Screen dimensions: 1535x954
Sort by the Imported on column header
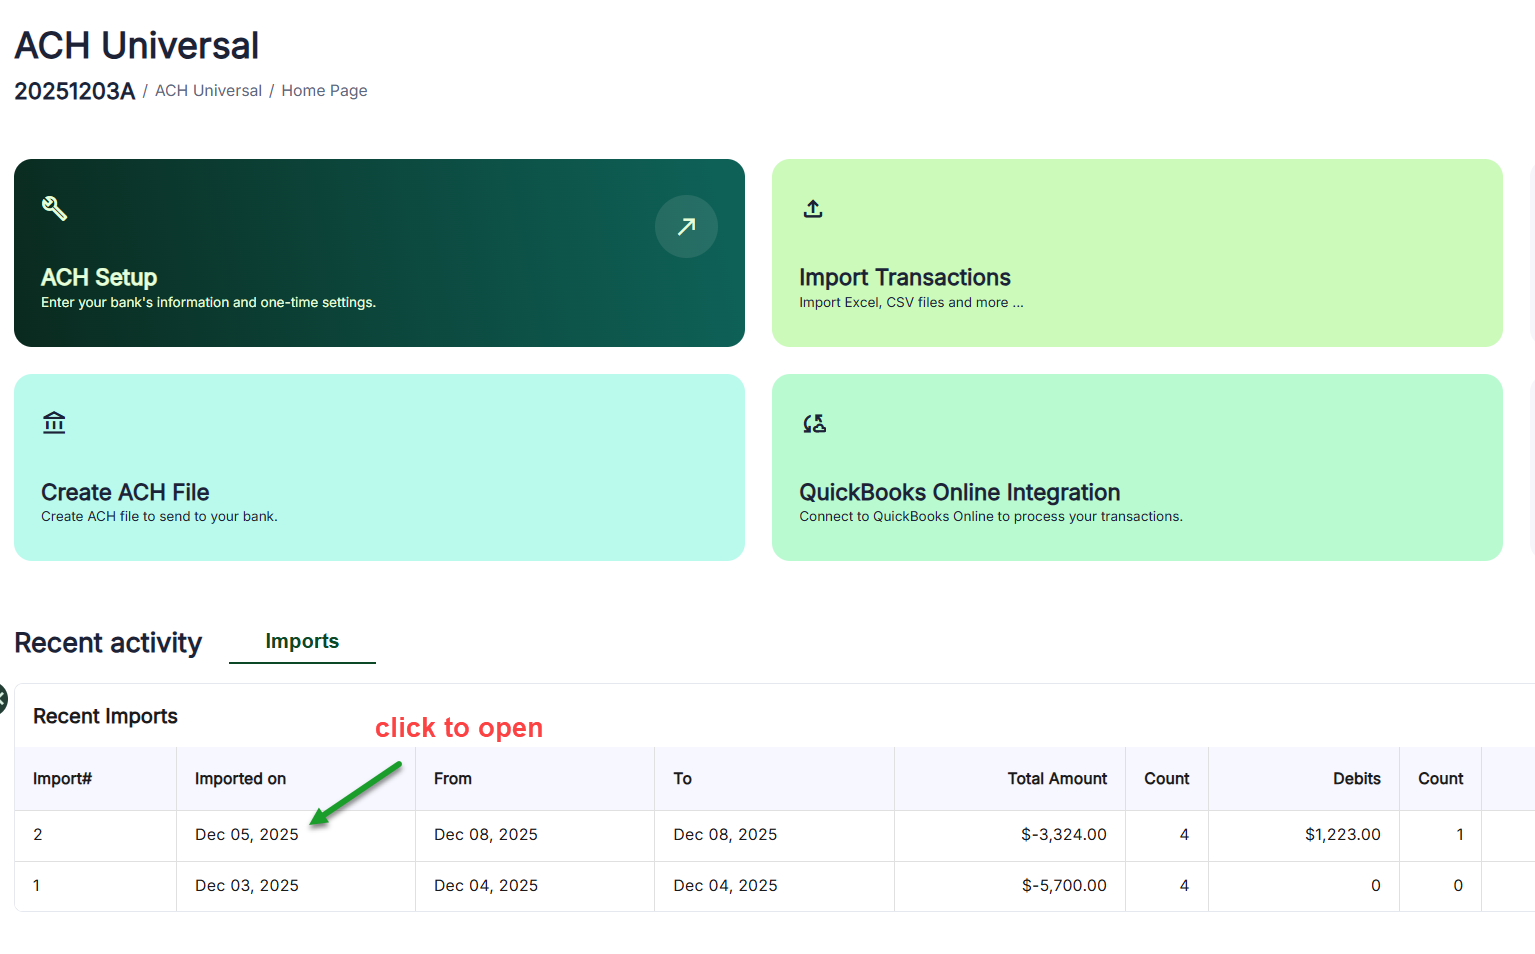tap(240, 779)
